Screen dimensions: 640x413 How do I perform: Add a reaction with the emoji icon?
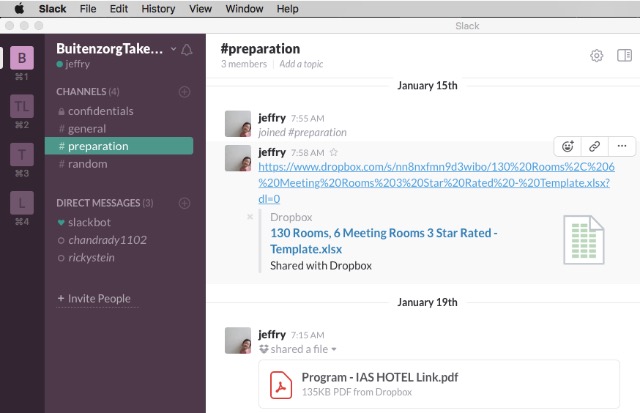[568, 146]
